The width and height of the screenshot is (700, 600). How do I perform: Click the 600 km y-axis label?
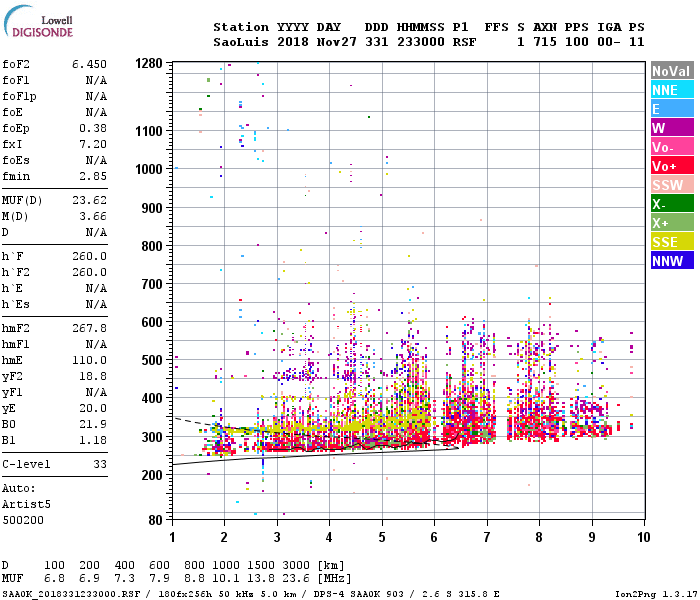pyautogui.click(x=152, y=322)
